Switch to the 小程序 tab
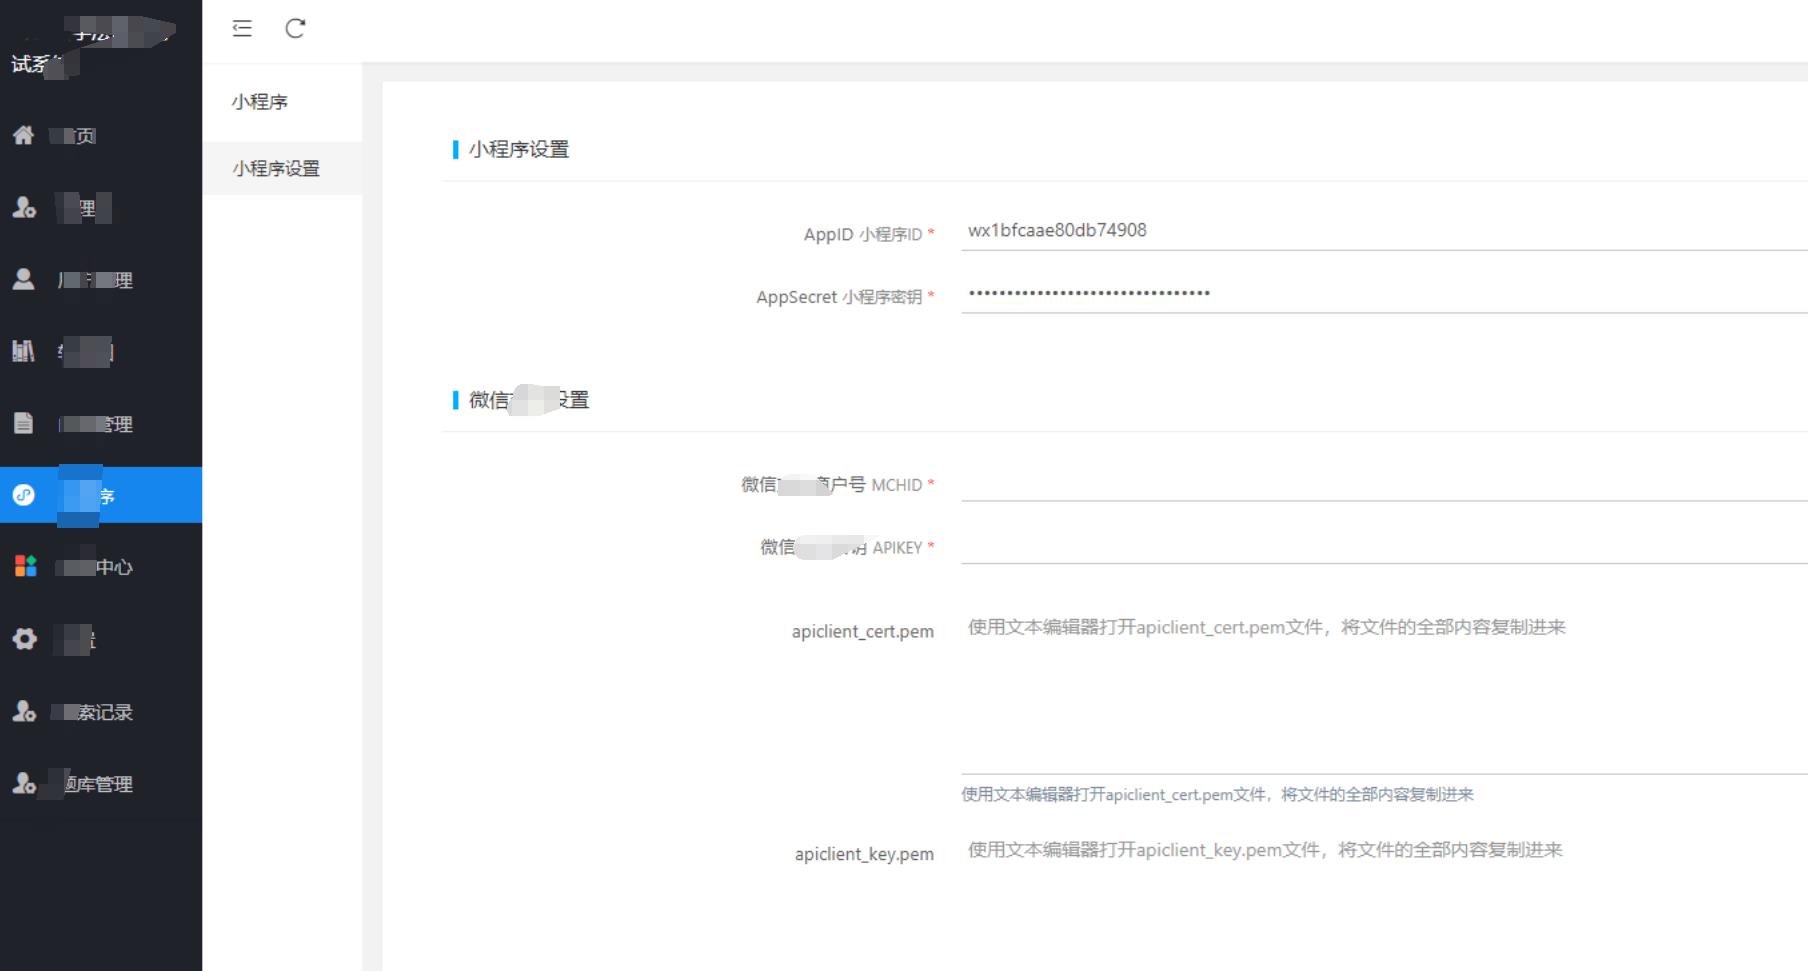 (258, 100)
